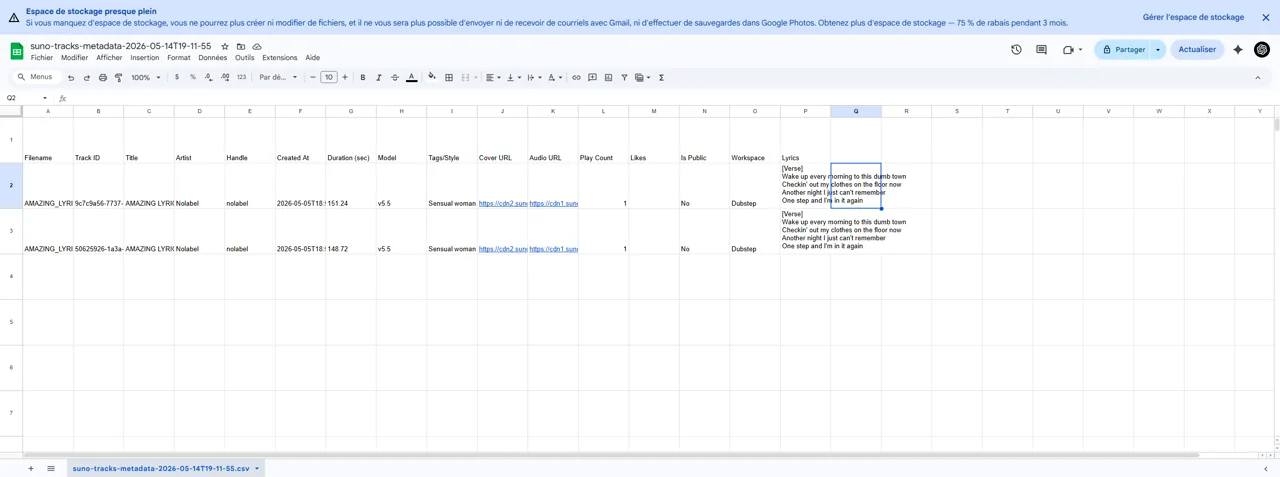This screenshot has width=1280, height=477.
Task: Decrease font size with the minus button
Action: (x=313, y=77)
